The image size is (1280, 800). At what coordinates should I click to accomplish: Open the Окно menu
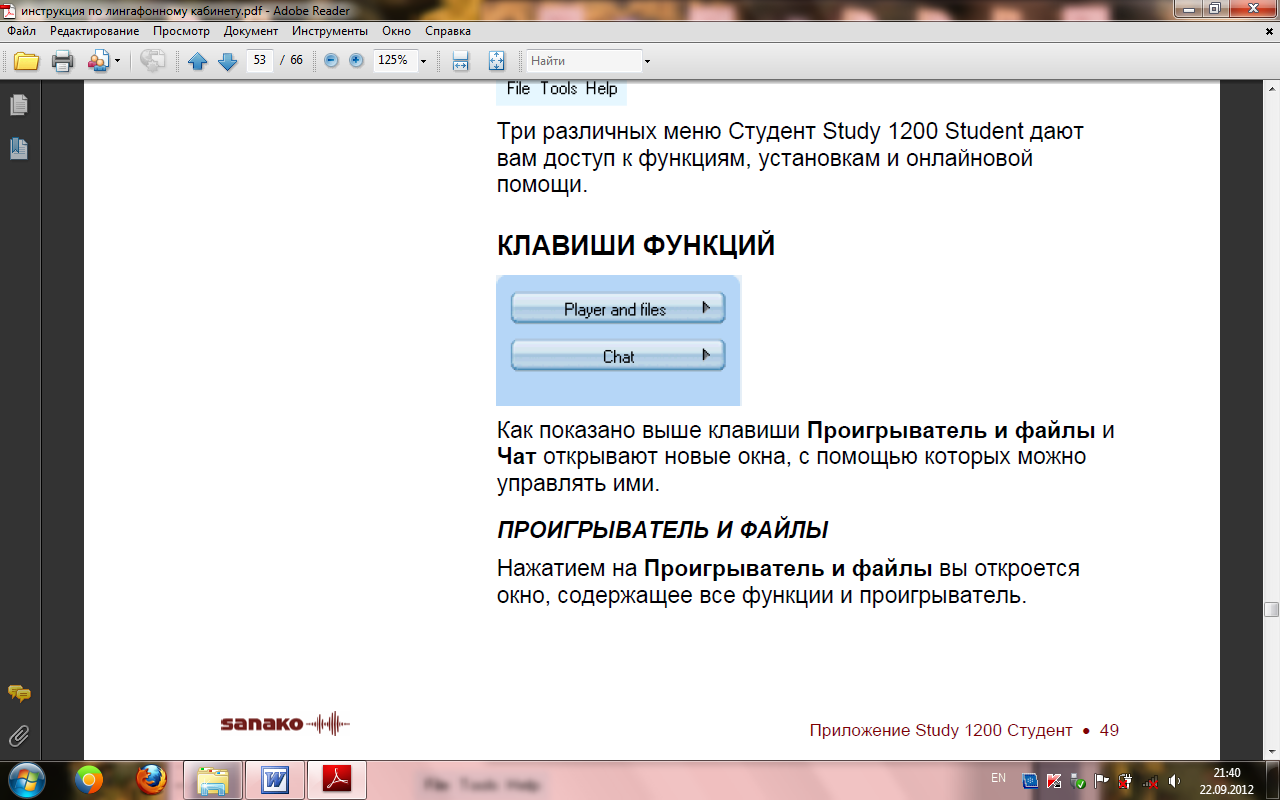click(396, 31)
